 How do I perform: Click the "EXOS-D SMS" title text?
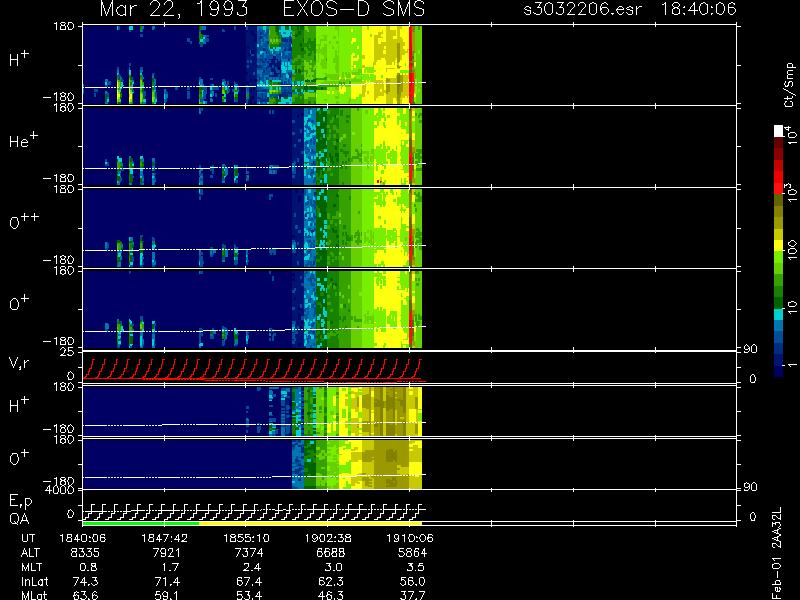coord(354,9)
